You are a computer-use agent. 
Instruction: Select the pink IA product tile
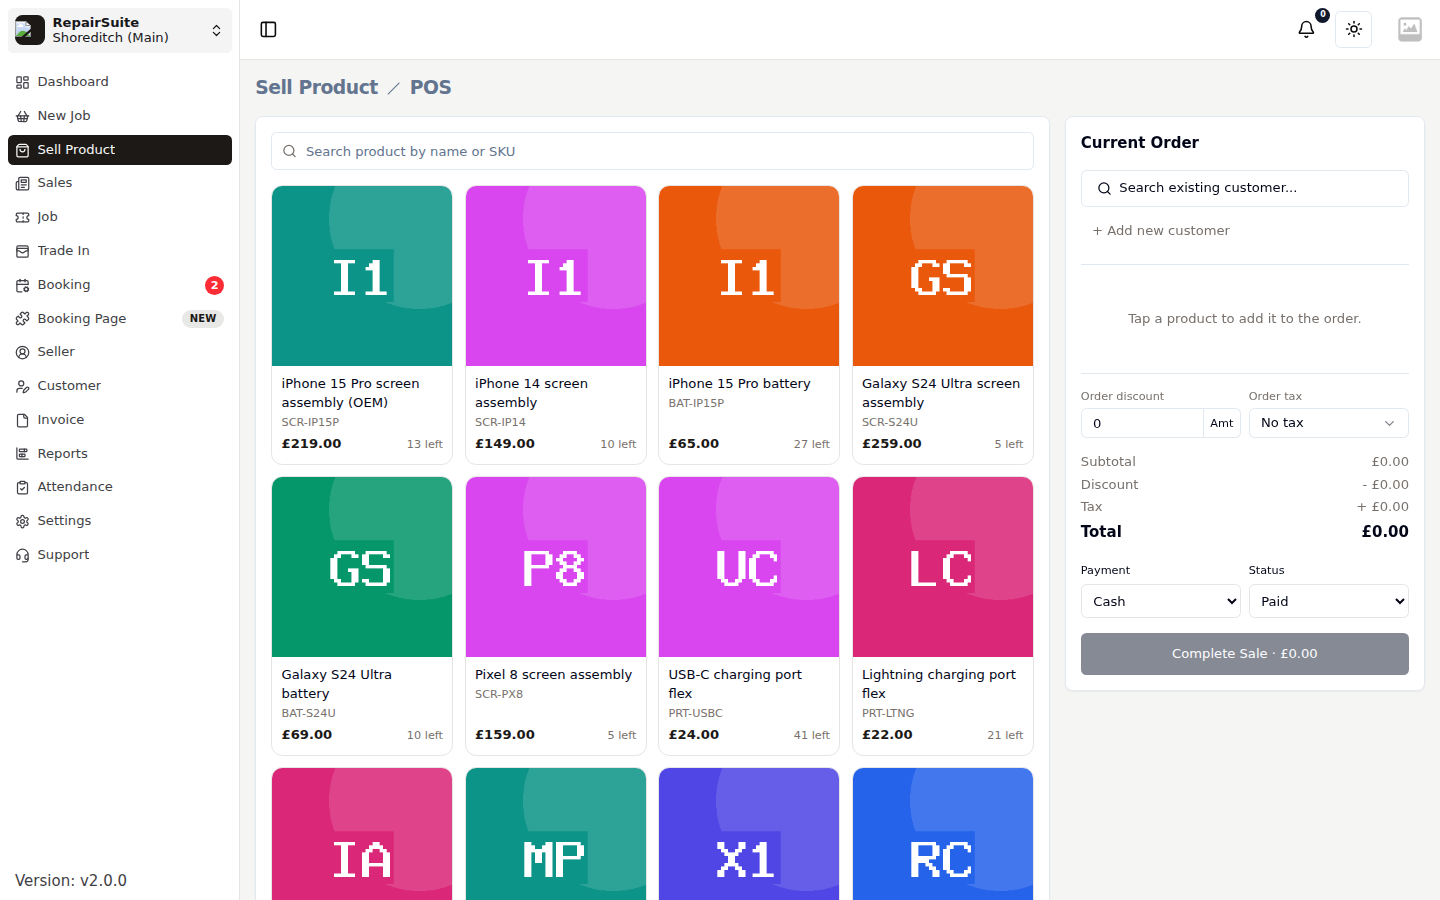[362, 834]
